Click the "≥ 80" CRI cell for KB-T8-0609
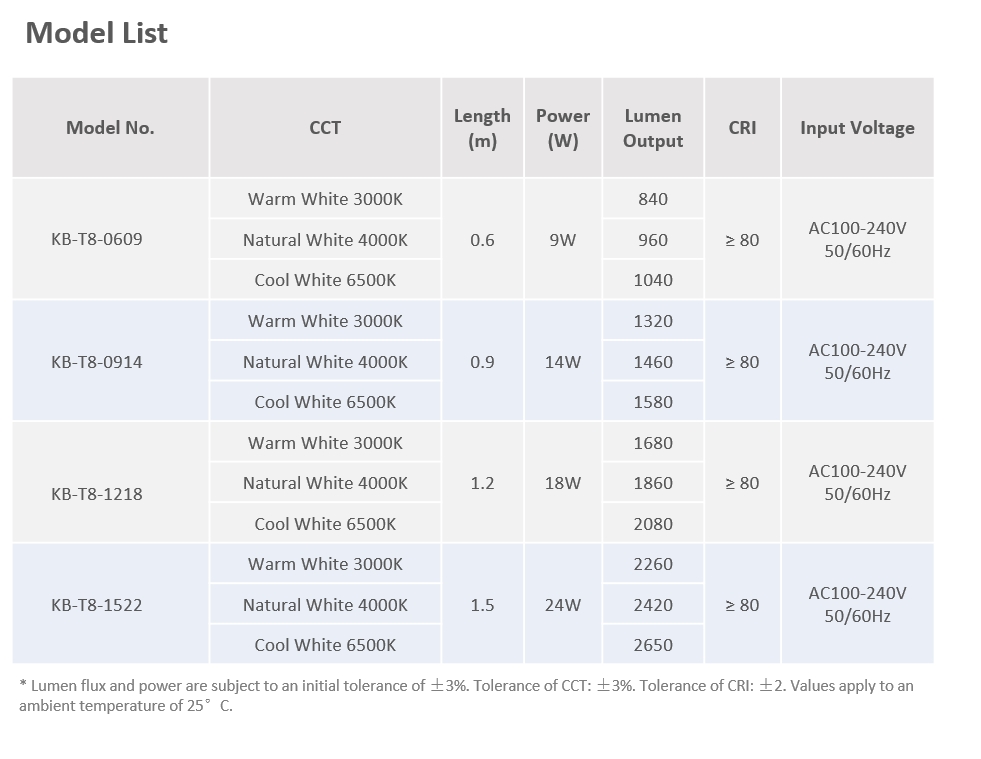Screen dimensions: 981x759 point(743,240)
